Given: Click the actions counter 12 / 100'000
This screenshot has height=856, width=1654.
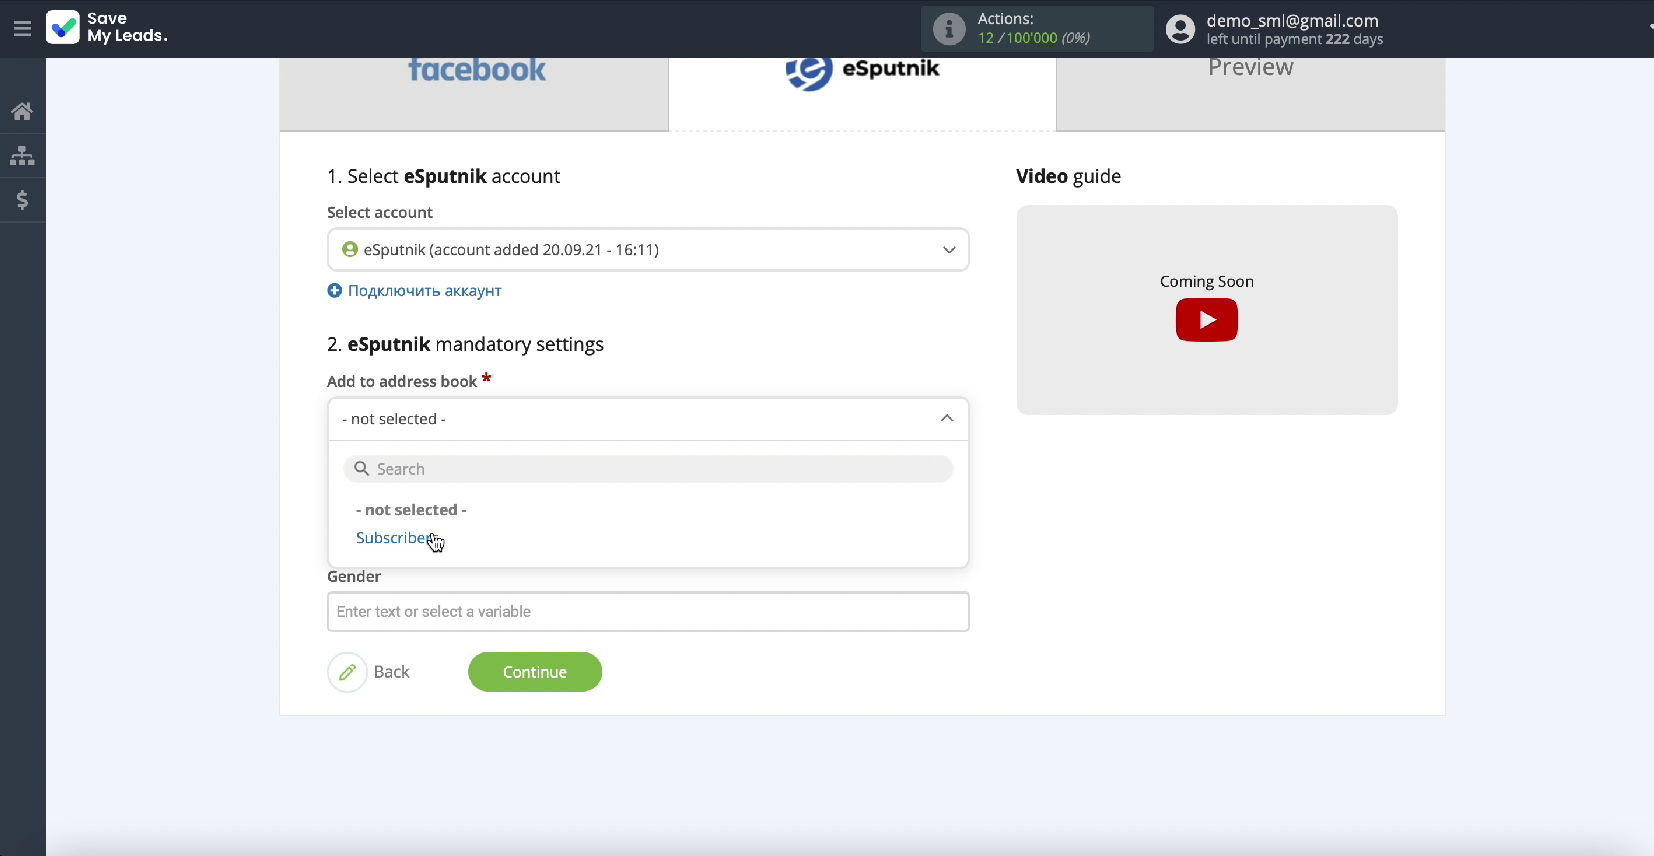Looking at the screenshot, I should click(1034, 38).
